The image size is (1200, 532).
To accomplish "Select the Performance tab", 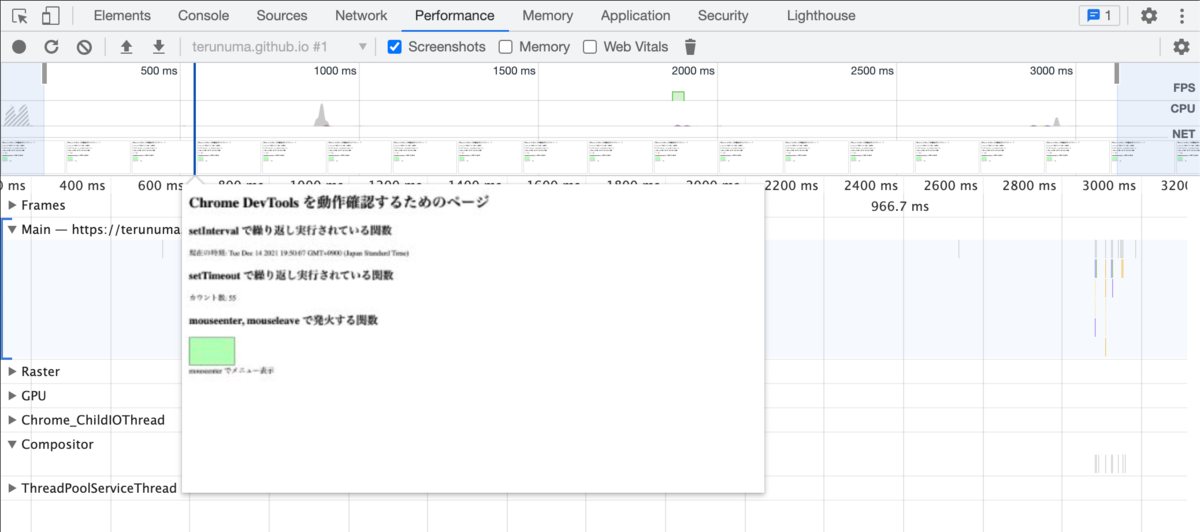I will pyautogui.click(x=455, y=16).
